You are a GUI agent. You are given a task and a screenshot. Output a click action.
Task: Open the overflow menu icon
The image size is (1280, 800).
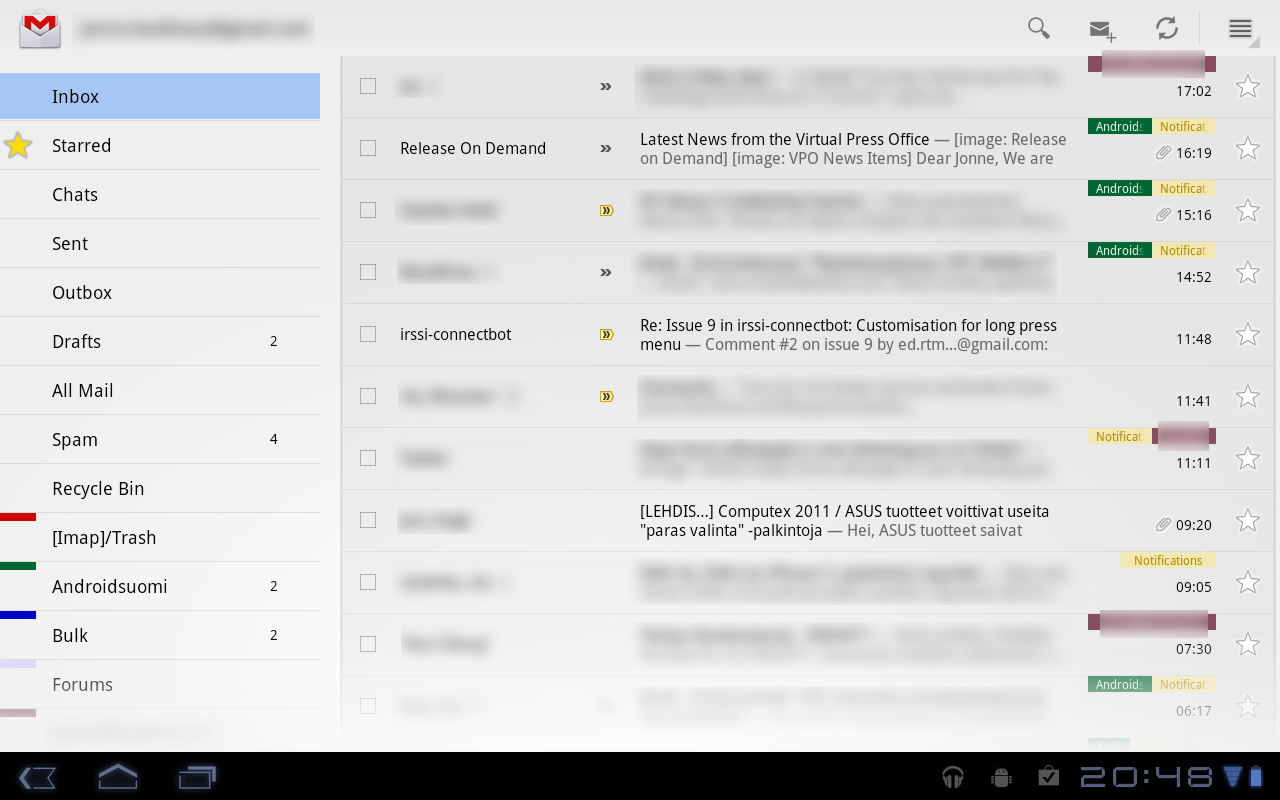click(1241, 28)
